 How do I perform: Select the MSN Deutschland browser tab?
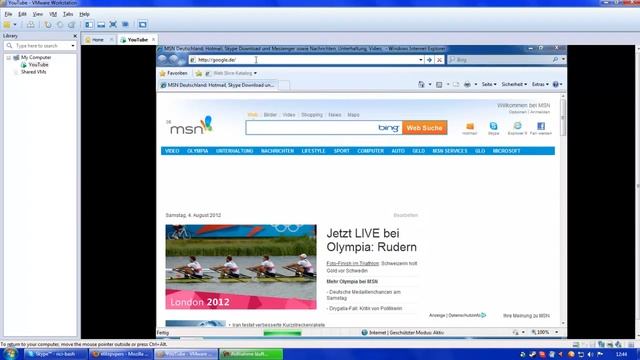tap(219, 85)
